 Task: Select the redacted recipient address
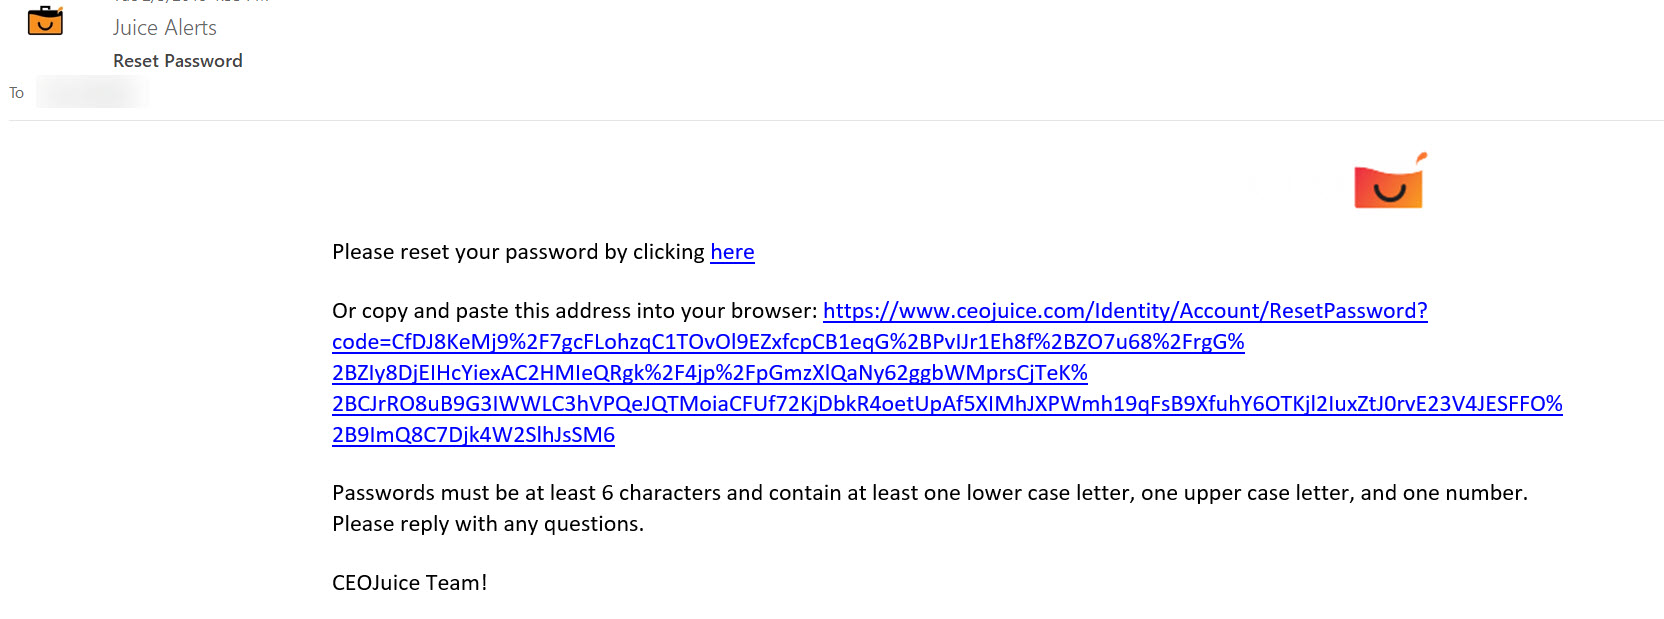[92, 91]
